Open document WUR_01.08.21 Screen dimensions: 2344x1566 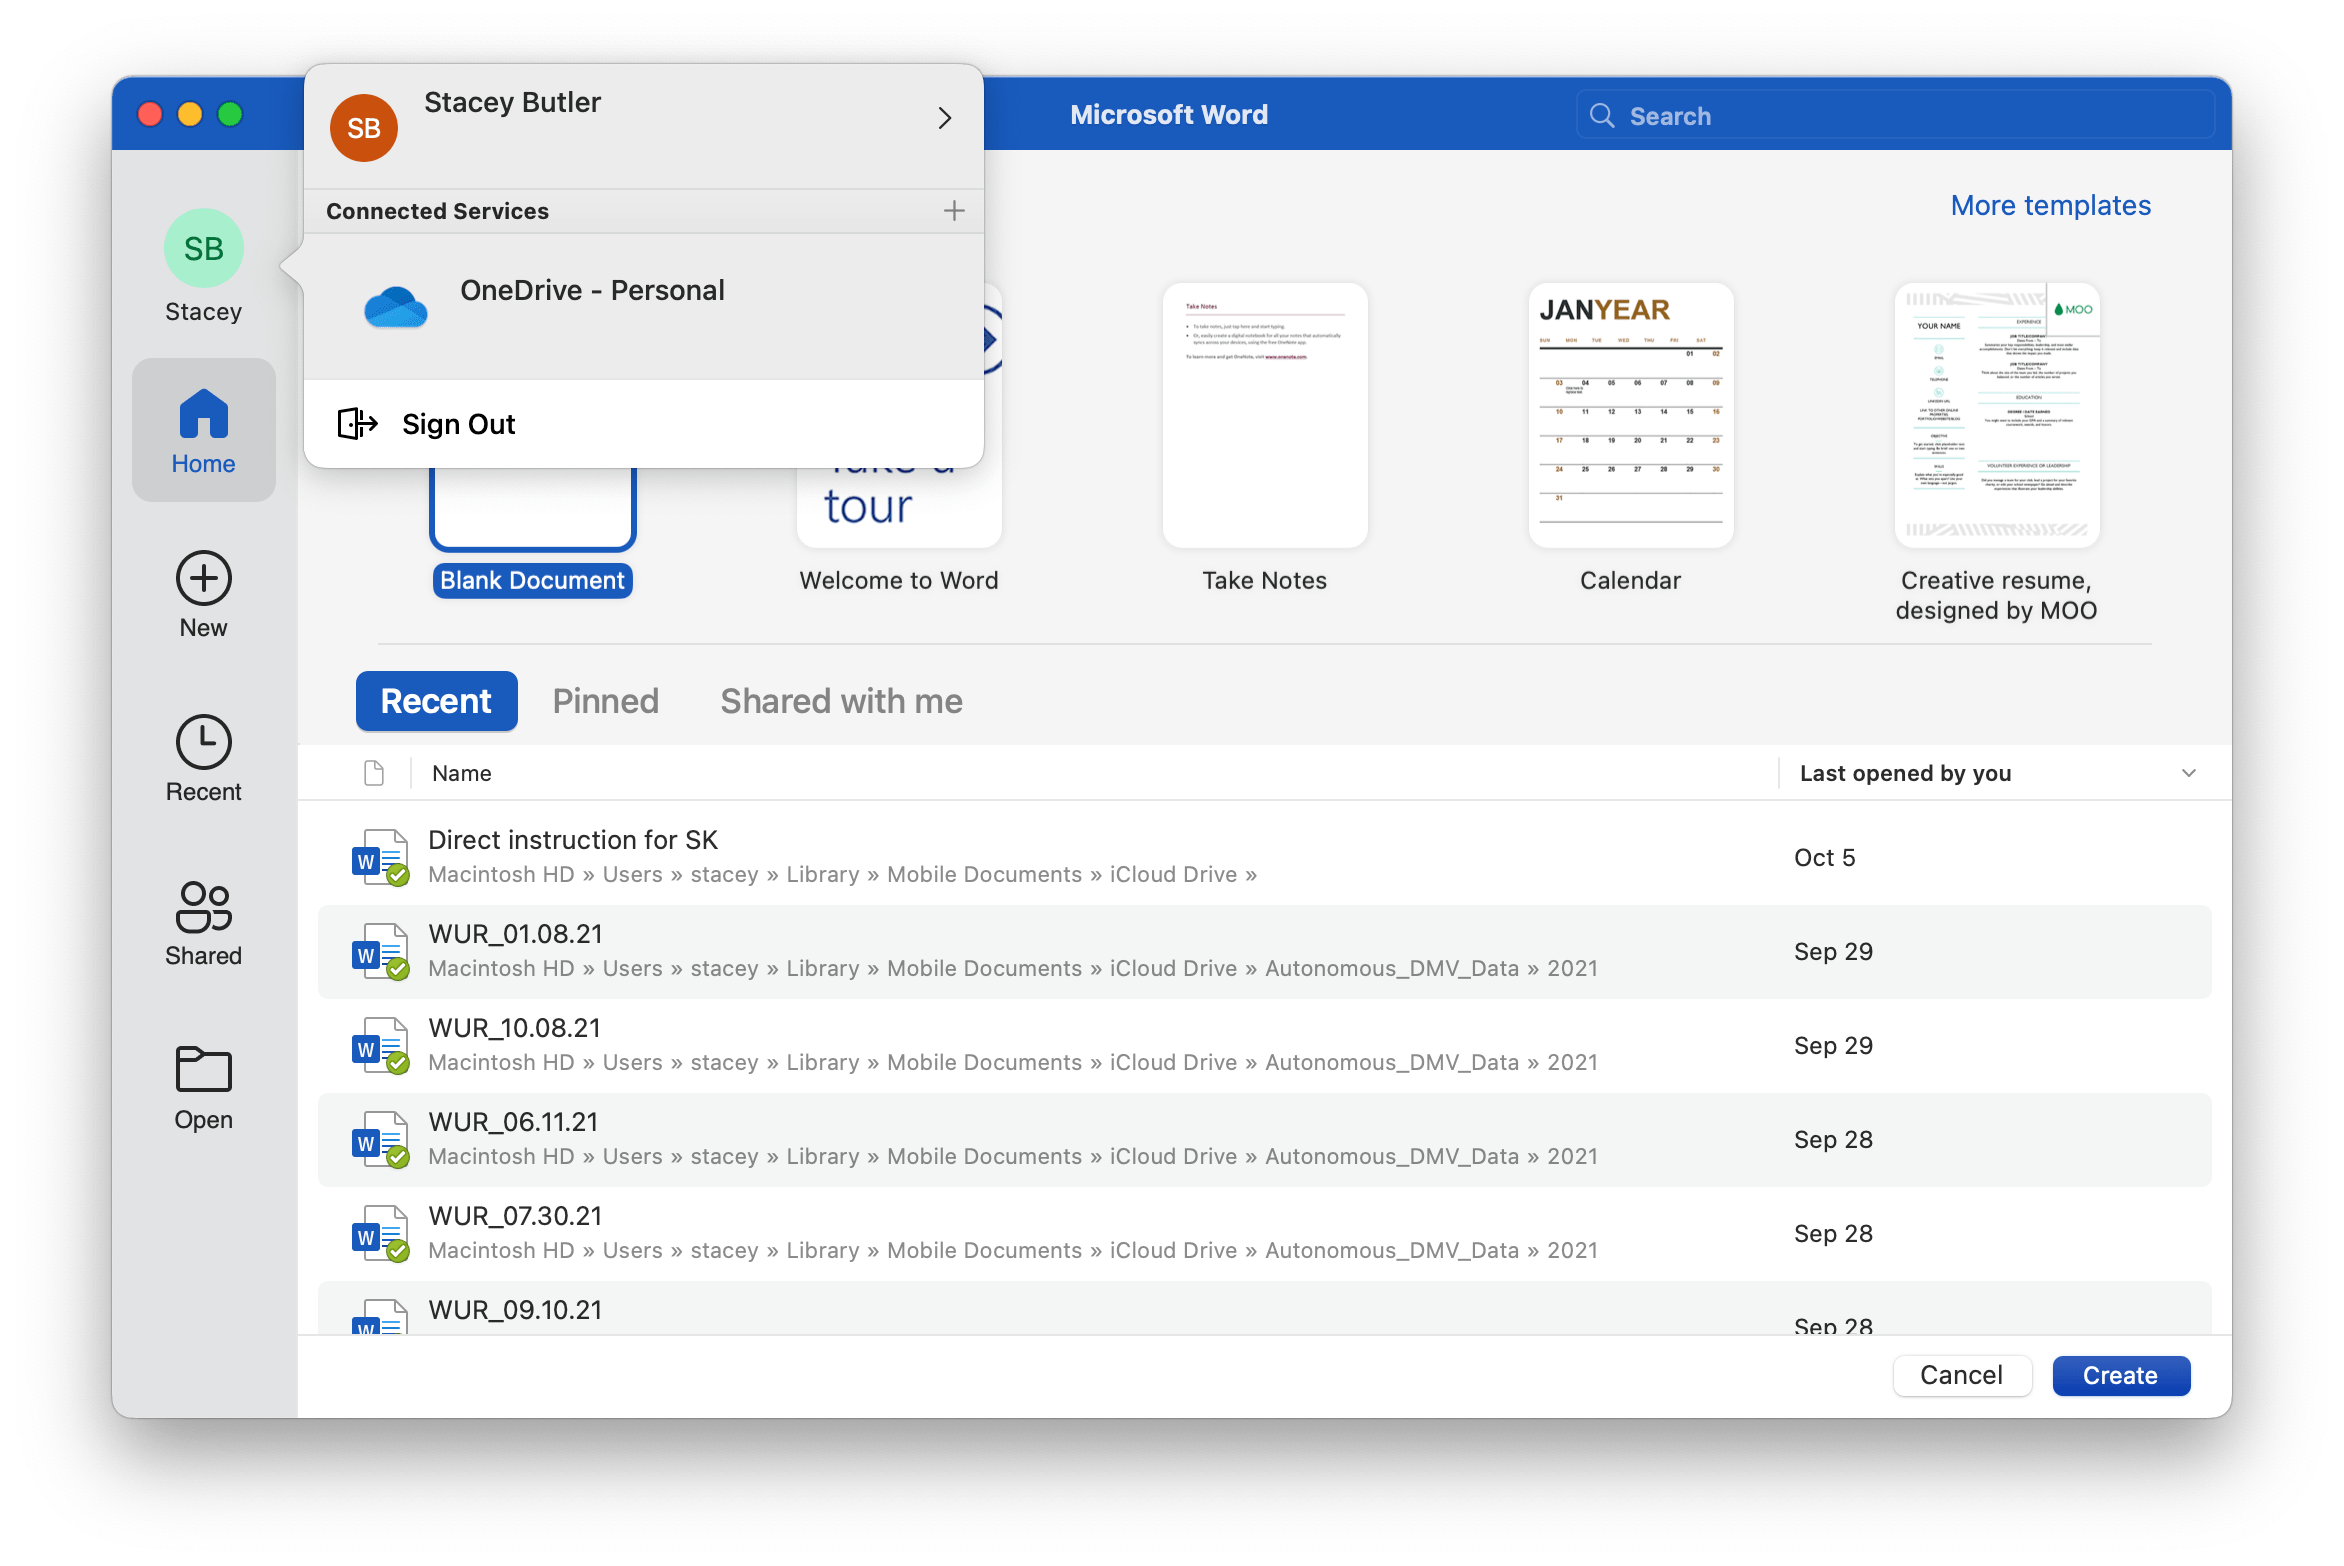point(1264,951)
